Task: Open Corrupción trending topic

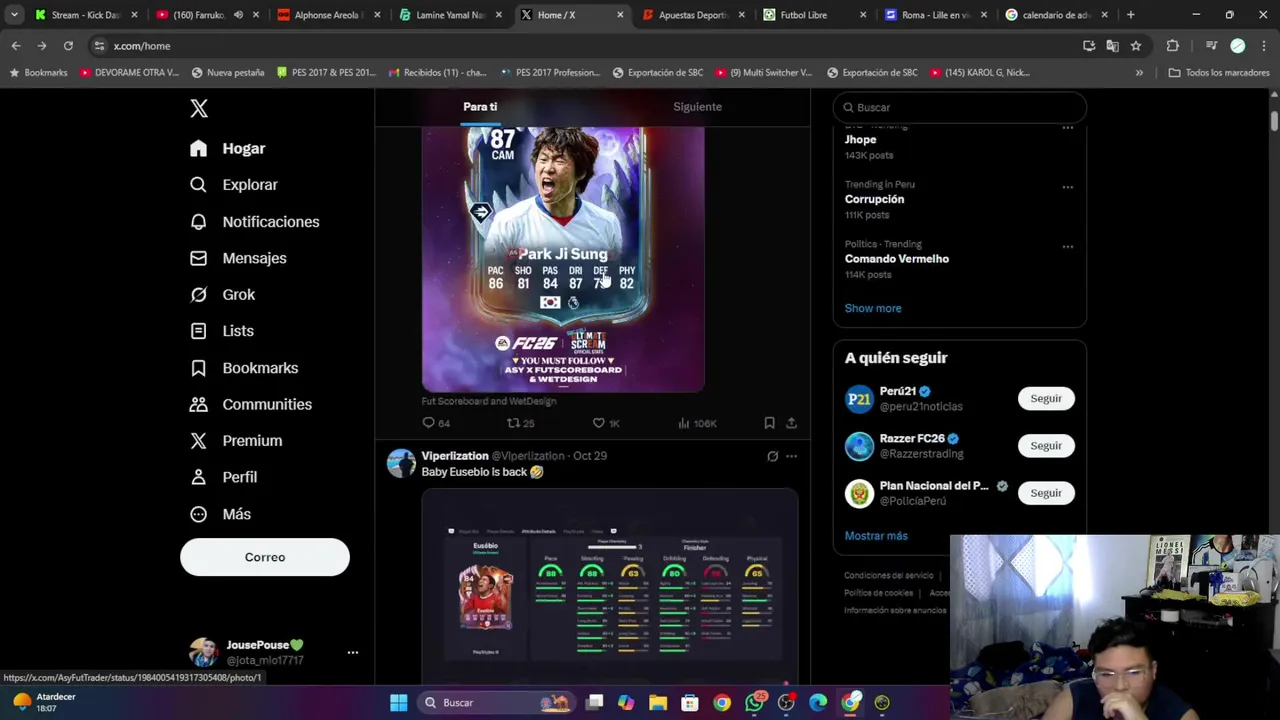Action: pos(874,199)
